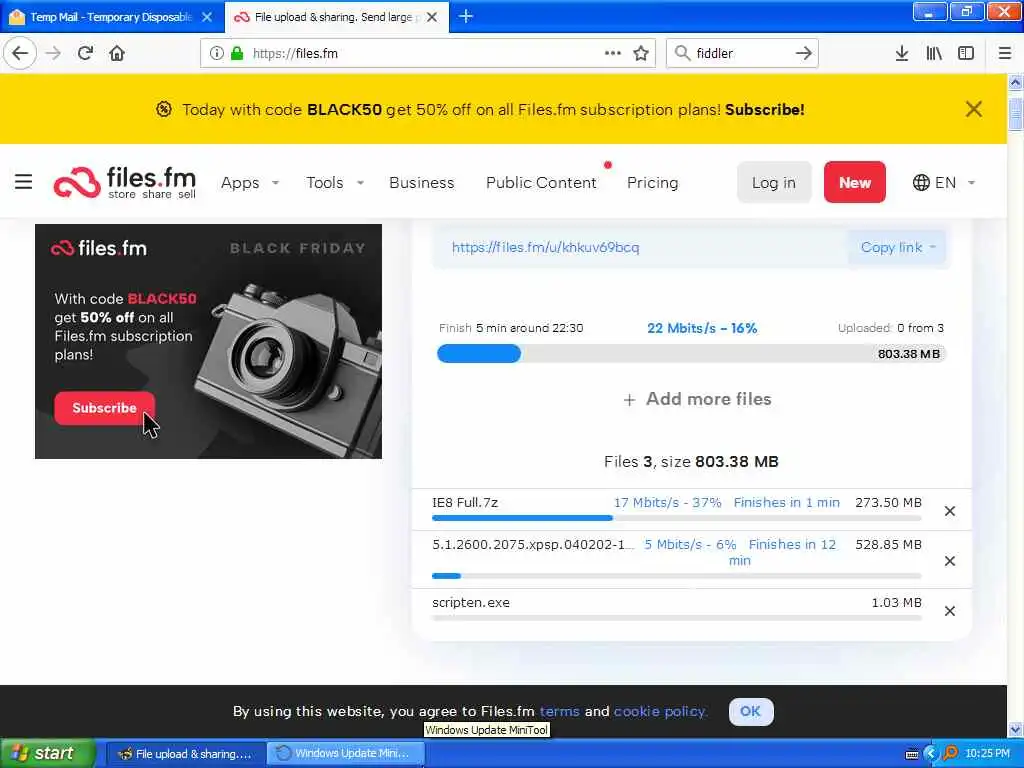The width and height of the screenshot is (1024, 768).
Task: Click the orange magnifier tray icon
Action: click(x=950, y=753)
